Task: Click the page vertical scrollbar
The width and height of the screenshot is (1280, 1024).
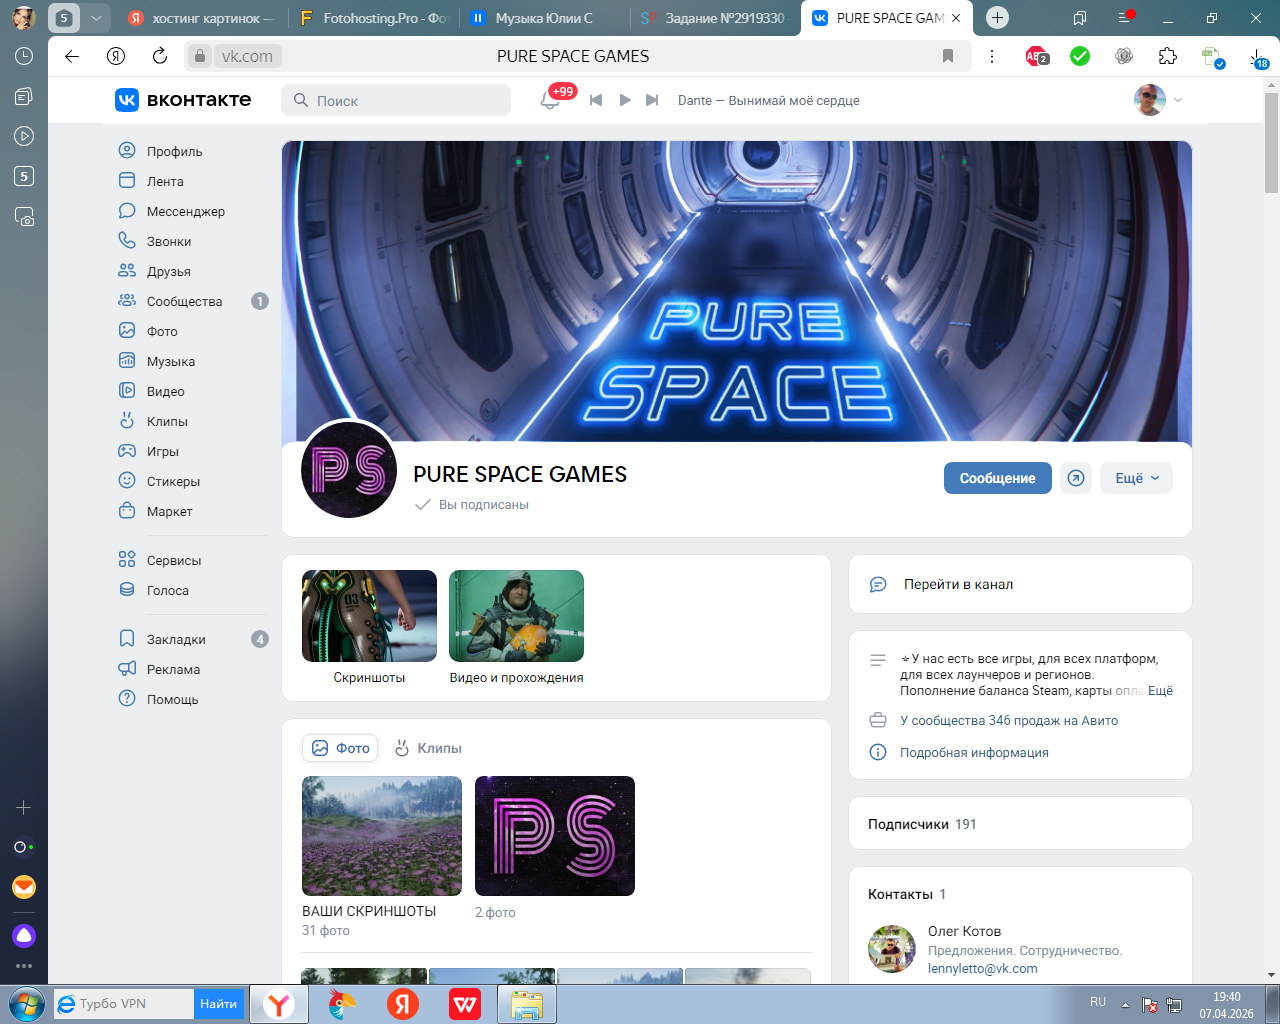Action: 1271,142
